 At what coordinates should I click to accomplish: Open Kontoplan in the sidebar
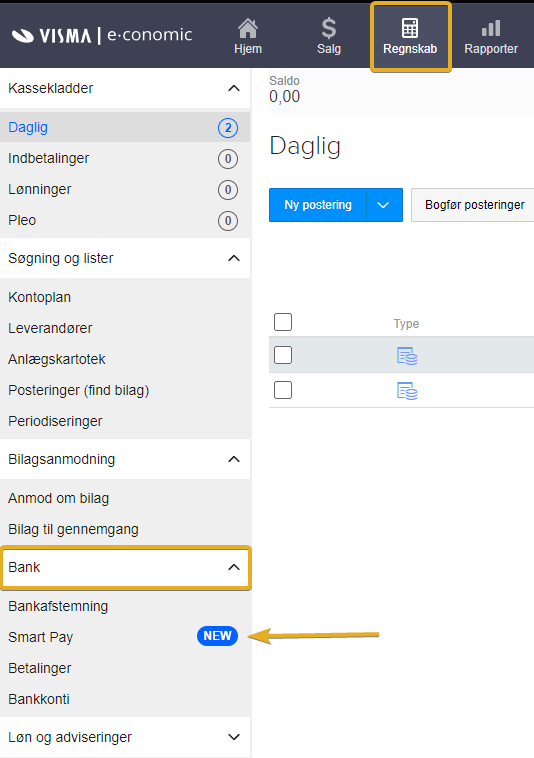40,297
